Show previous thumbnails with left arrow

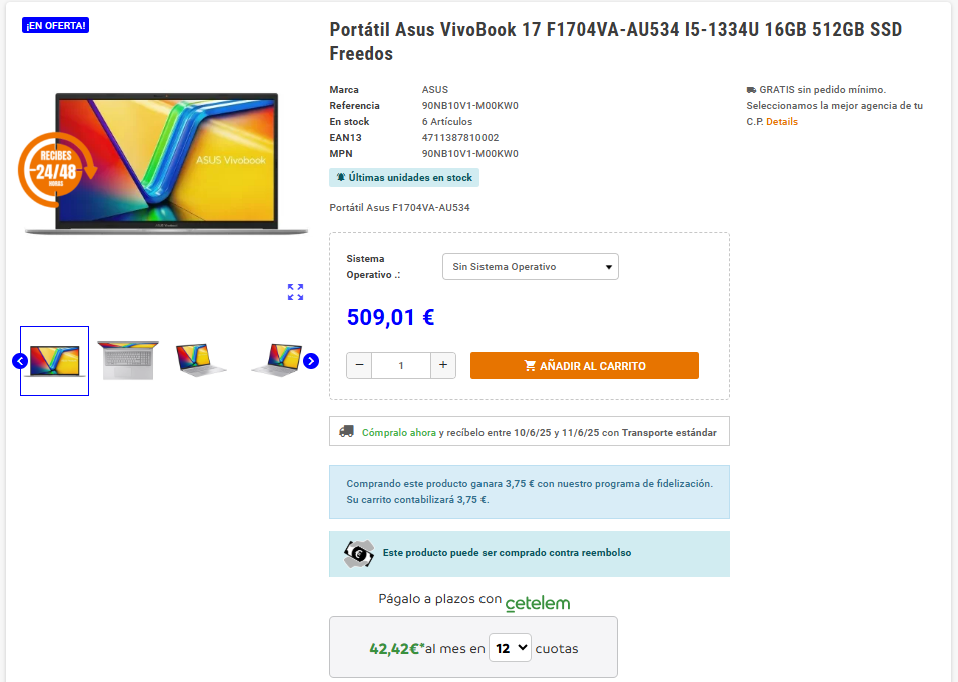(x=20, y=361)
